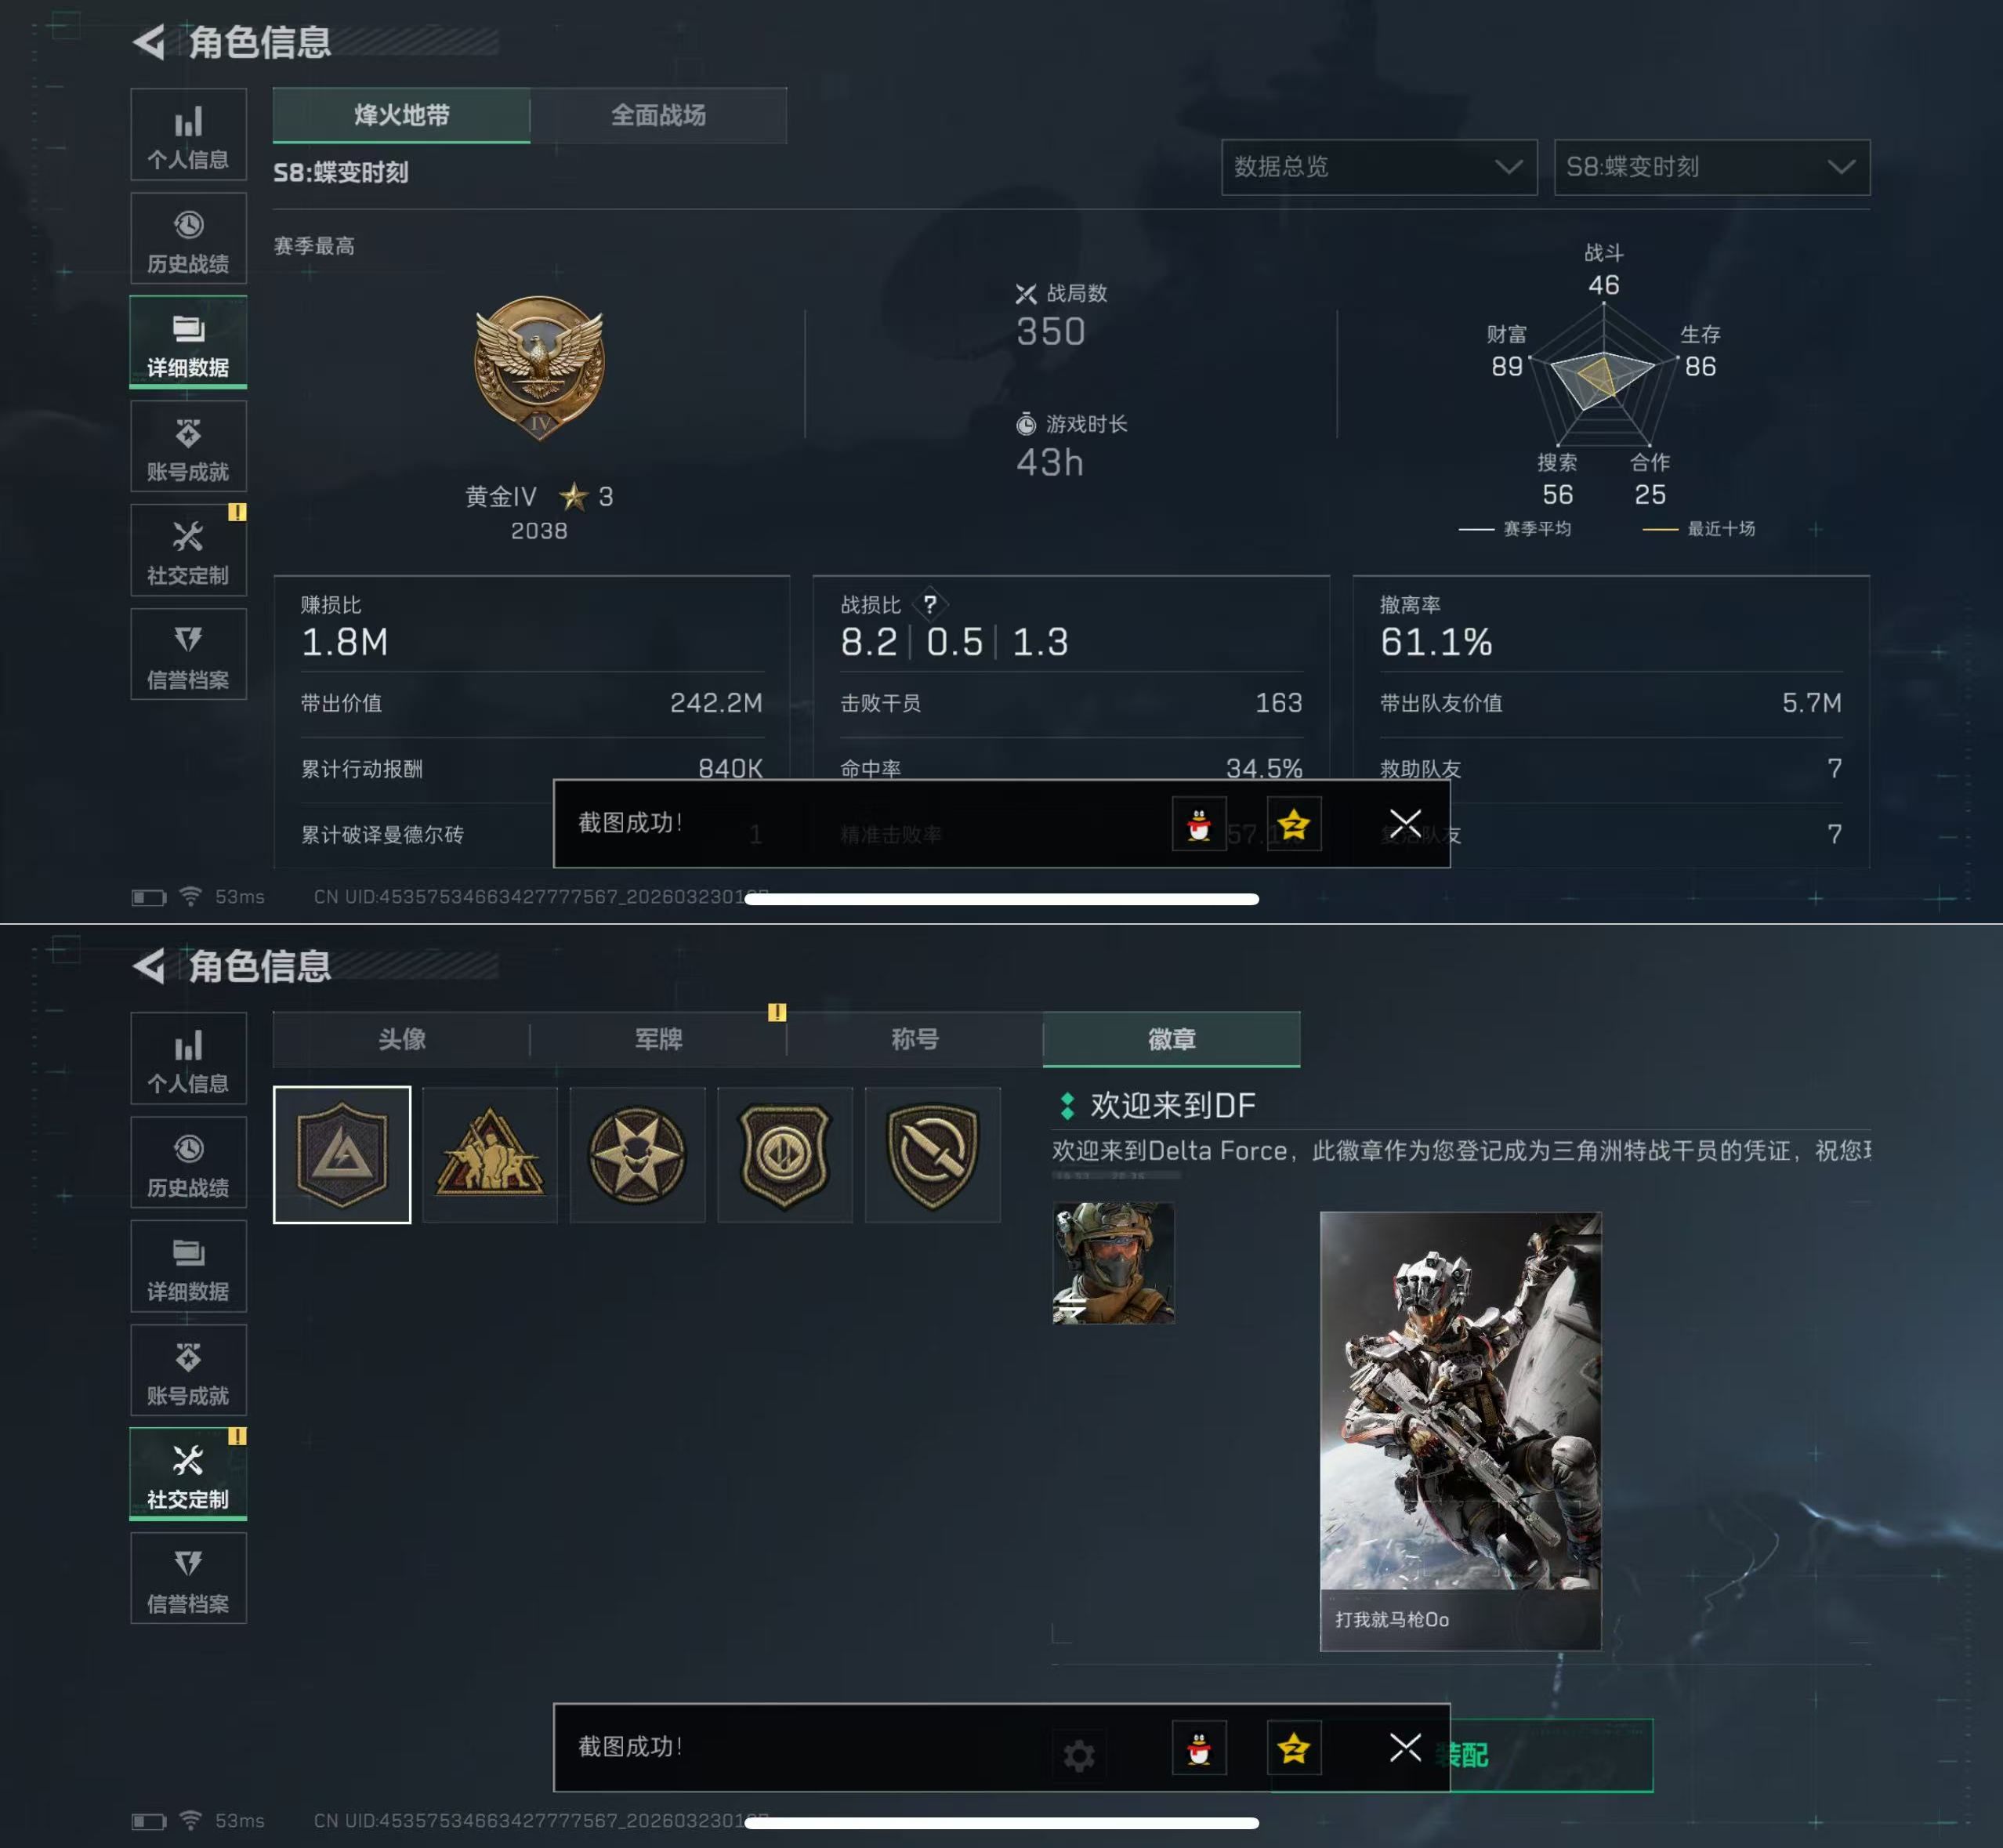The image size is (2003, 1848).
Task: Dismiss the upper 截图成功 notification
Action: [x=1405, y=823]
